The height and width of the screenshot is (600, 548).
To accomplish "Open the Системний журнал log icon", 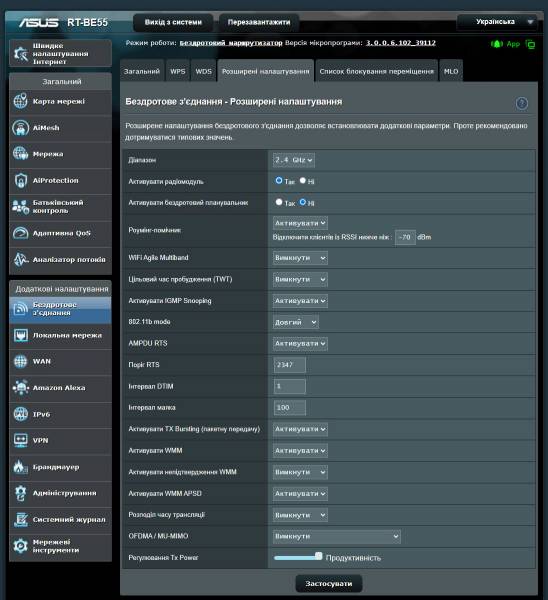I will (21, 519).
